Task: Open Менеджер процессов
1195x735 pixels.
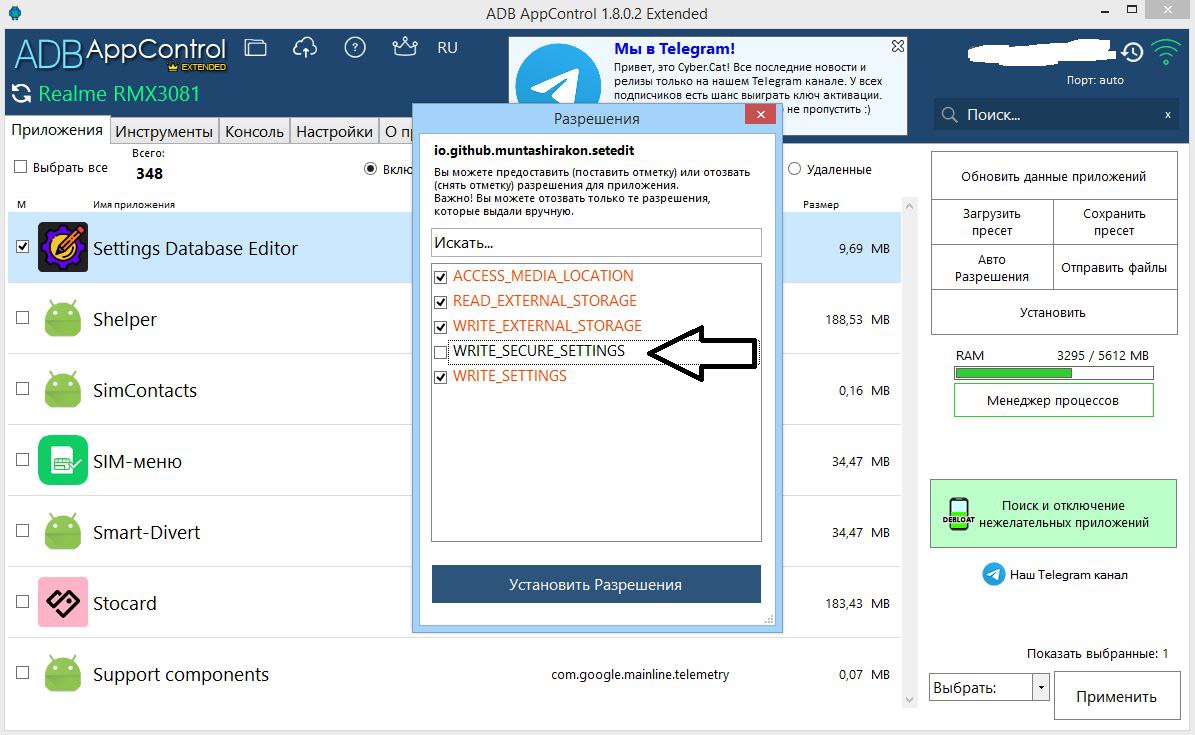Action: [x=1053, y=400]
